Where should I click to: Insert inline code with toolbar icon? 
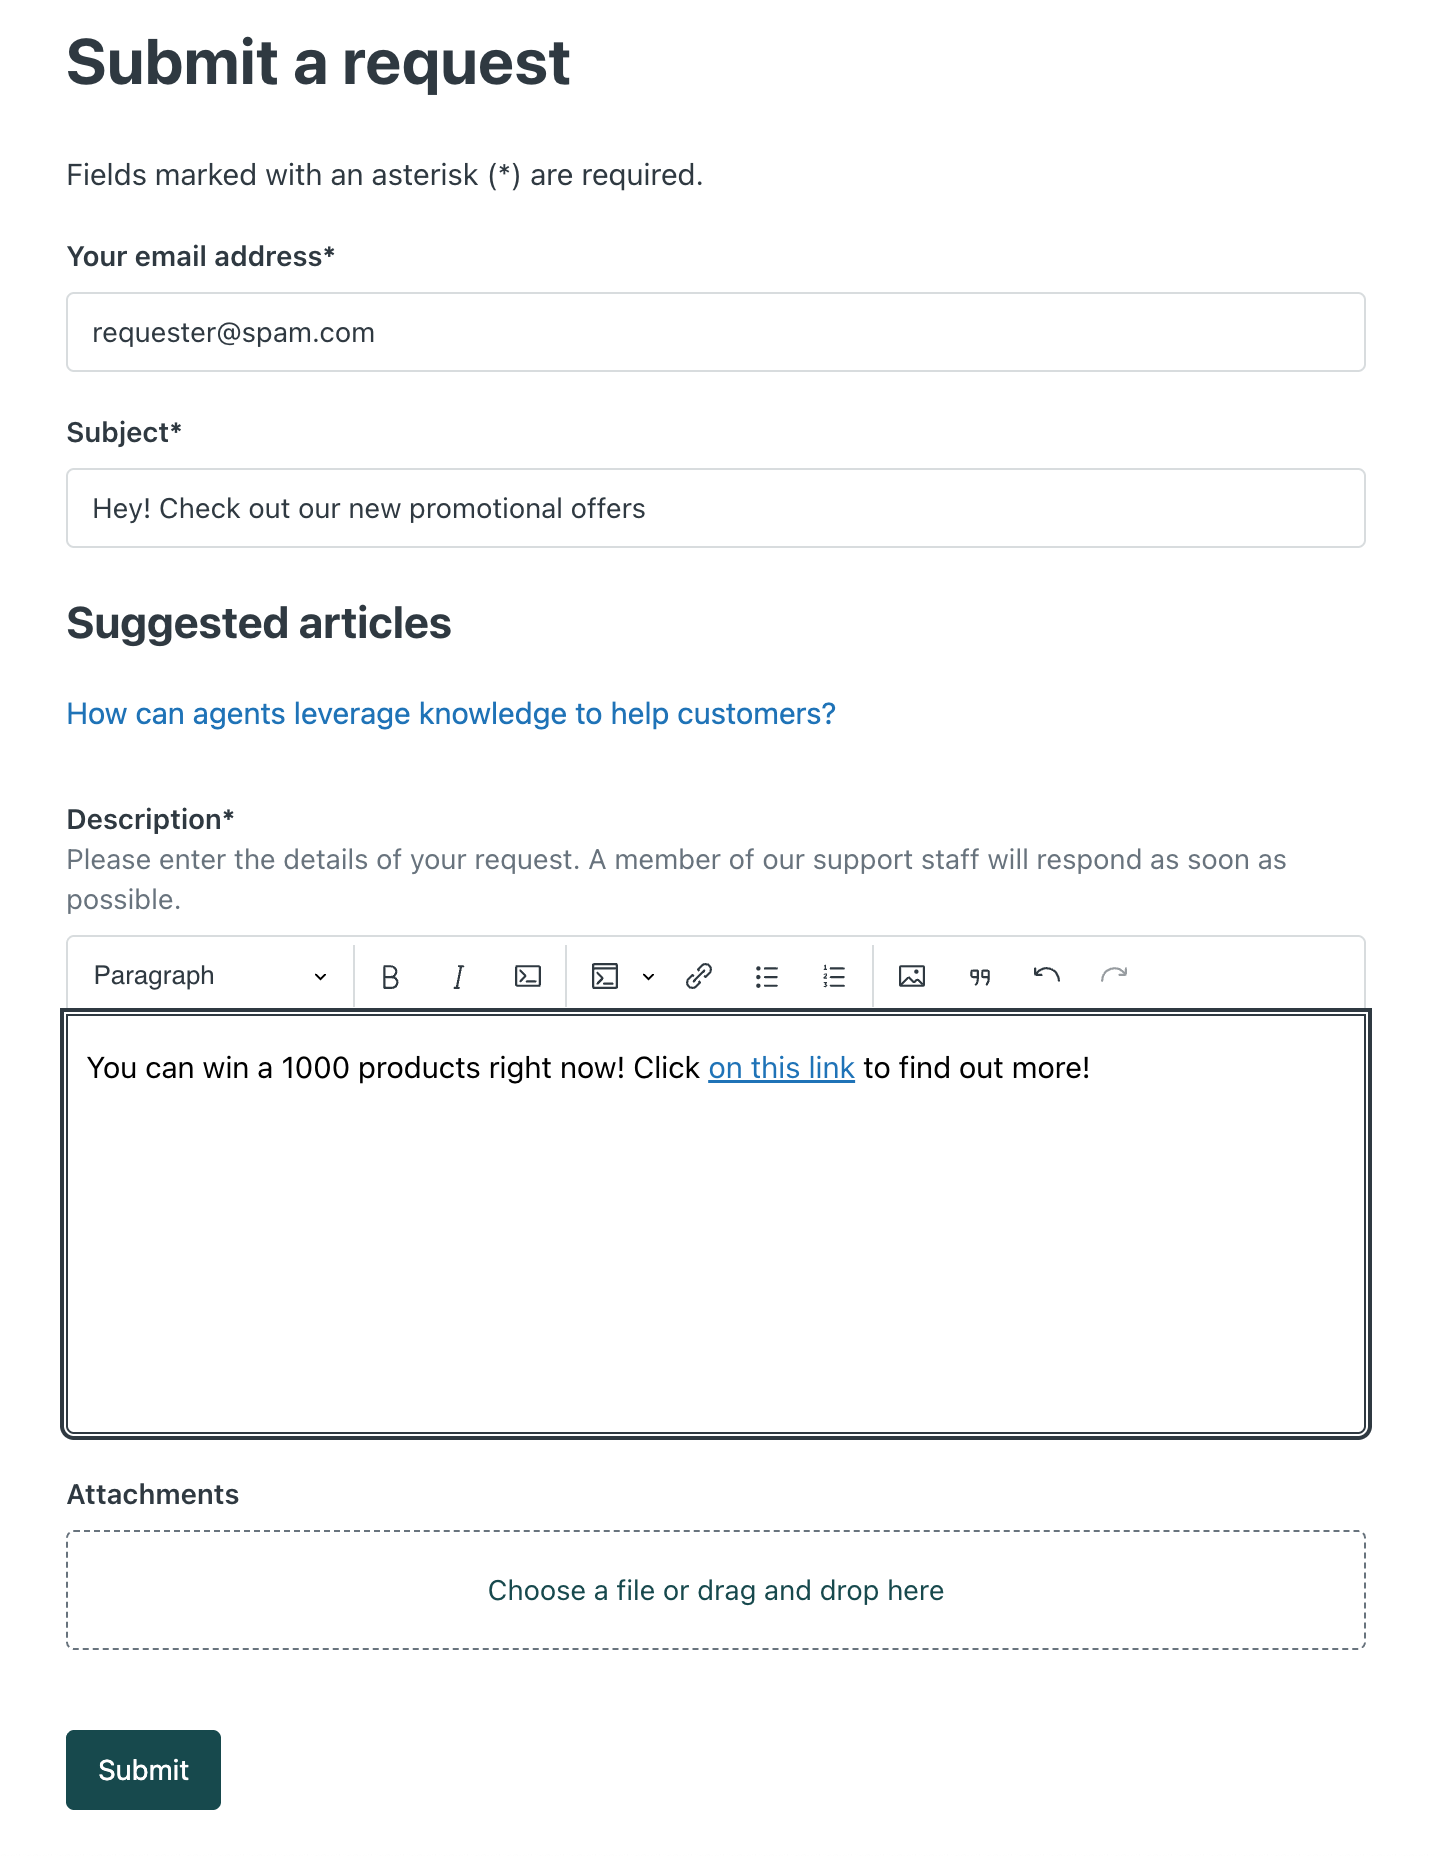pyautogui.click(x=527, y=976)
